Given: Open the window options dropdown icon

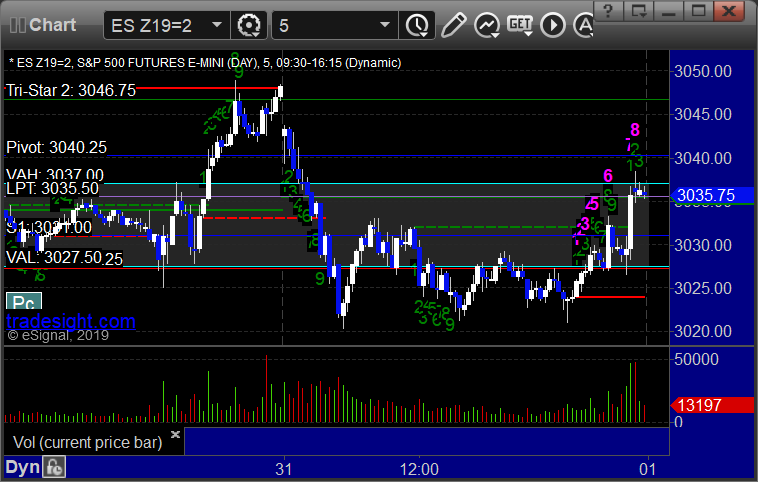Looking at the screenshot, I should 638,11.
